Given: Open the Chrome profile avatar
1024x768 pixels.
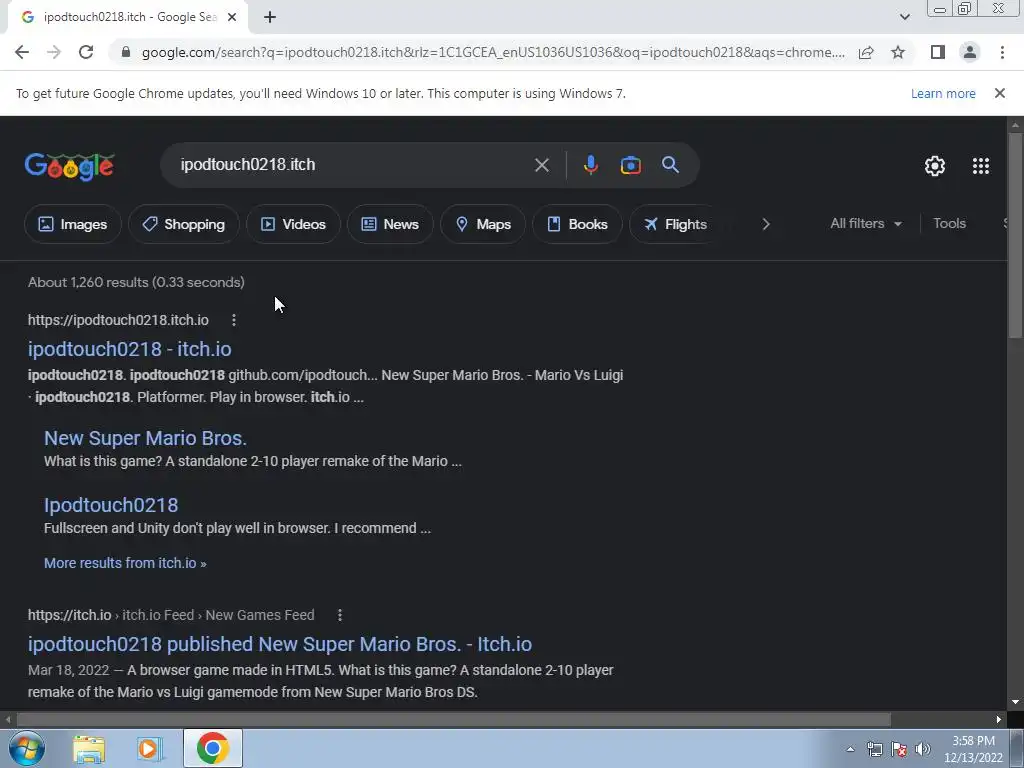Looking at the screenshot, I should (x=970, y=52).
